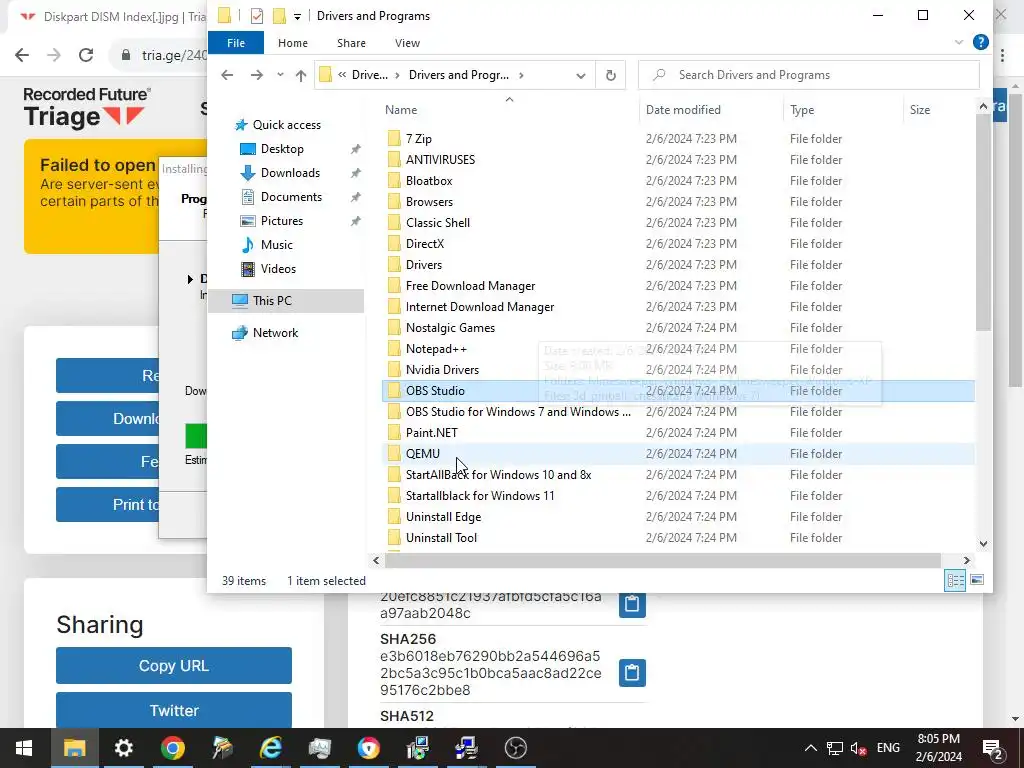
Task: Click the Search Drivers and Programs field
Action: click(808, 75)
